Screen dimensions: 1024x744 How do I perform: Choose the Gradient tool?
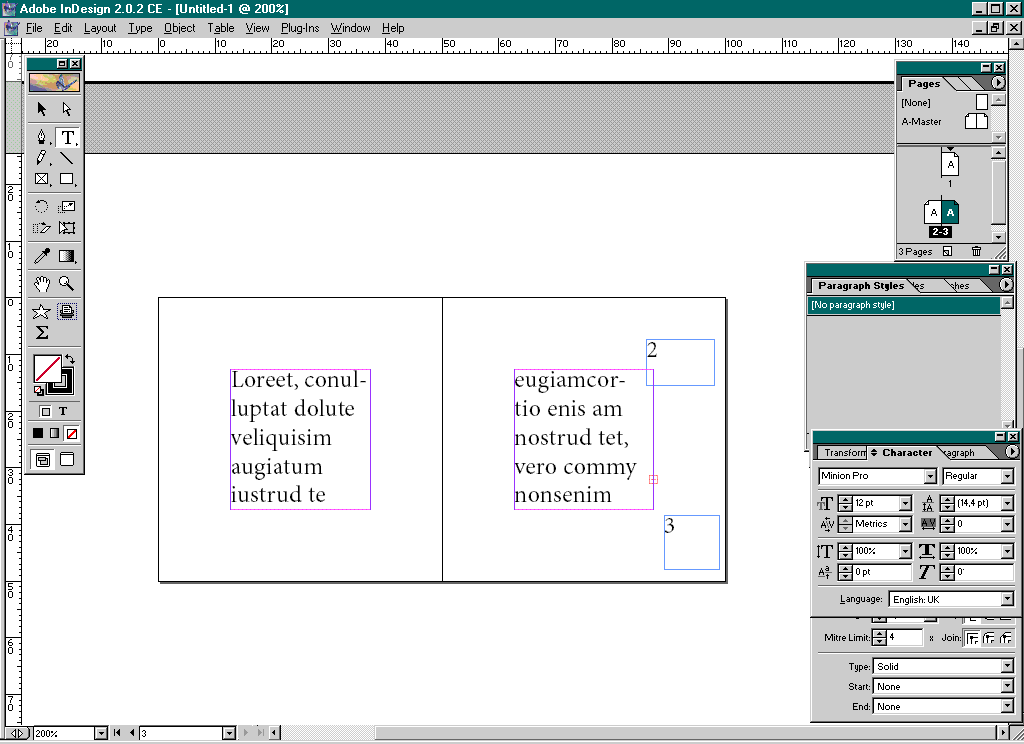coord(67,255)
